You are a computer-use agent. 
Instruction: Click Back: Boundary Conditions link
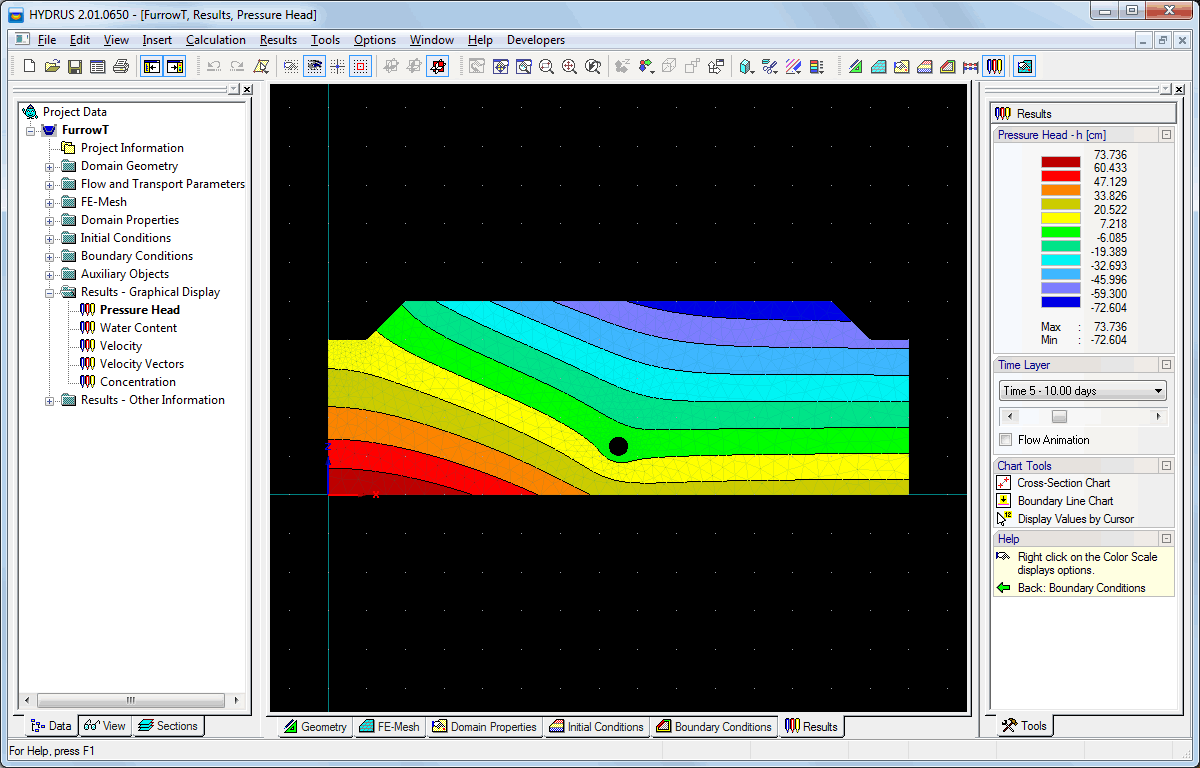click(1081, 588)
